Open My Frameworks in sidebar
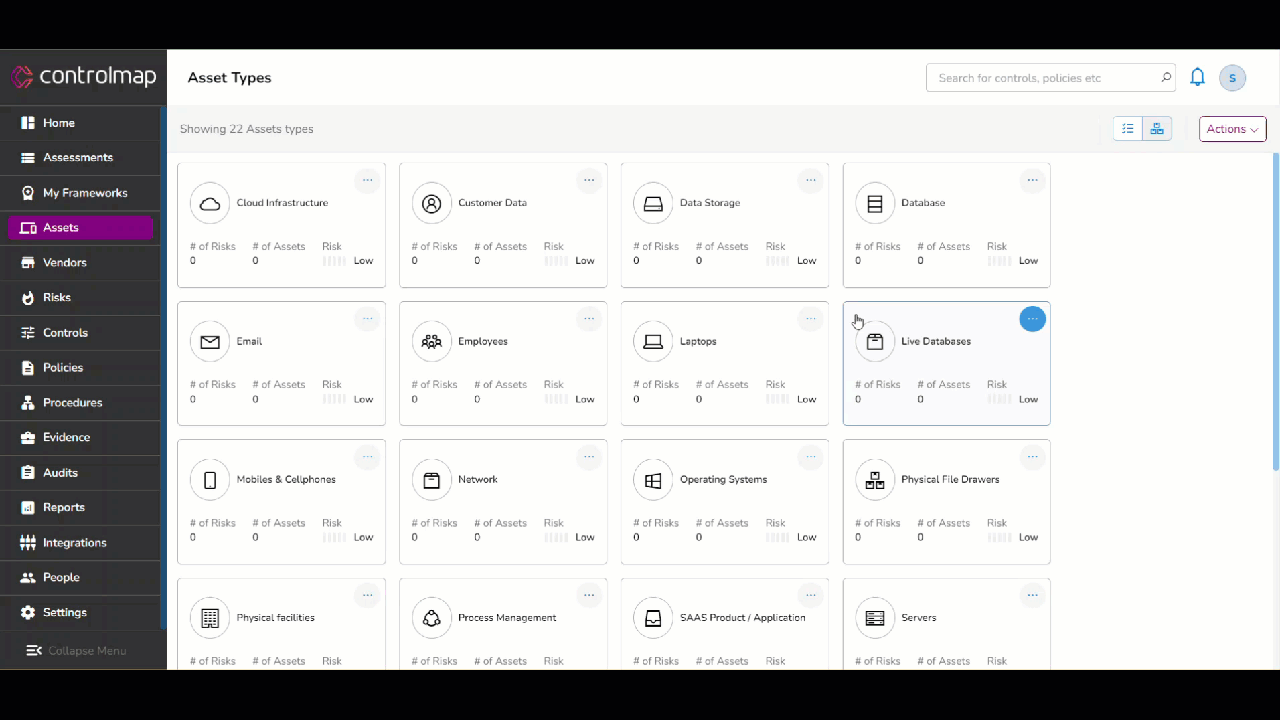1280x720 pixels. click(80, 193)
